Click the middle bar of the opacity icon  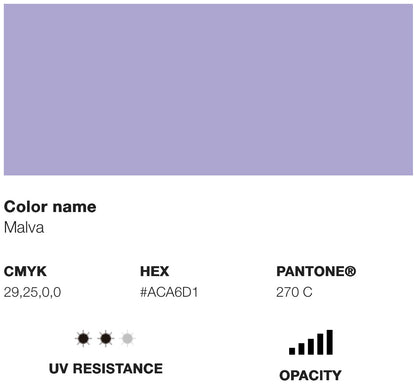coord(311,346)
